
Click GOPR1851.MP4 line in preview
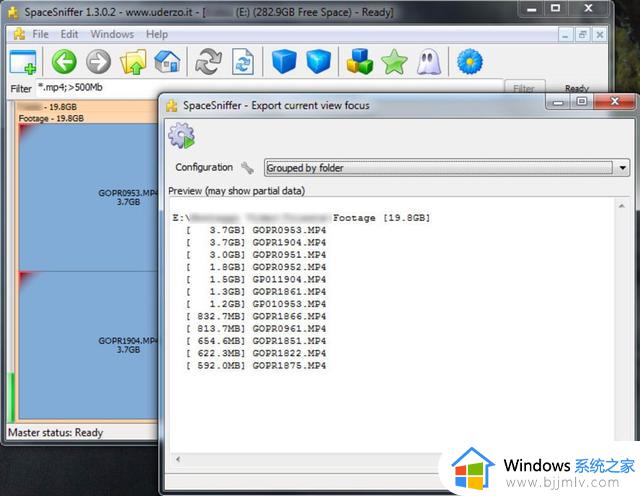tap(256, 341)
